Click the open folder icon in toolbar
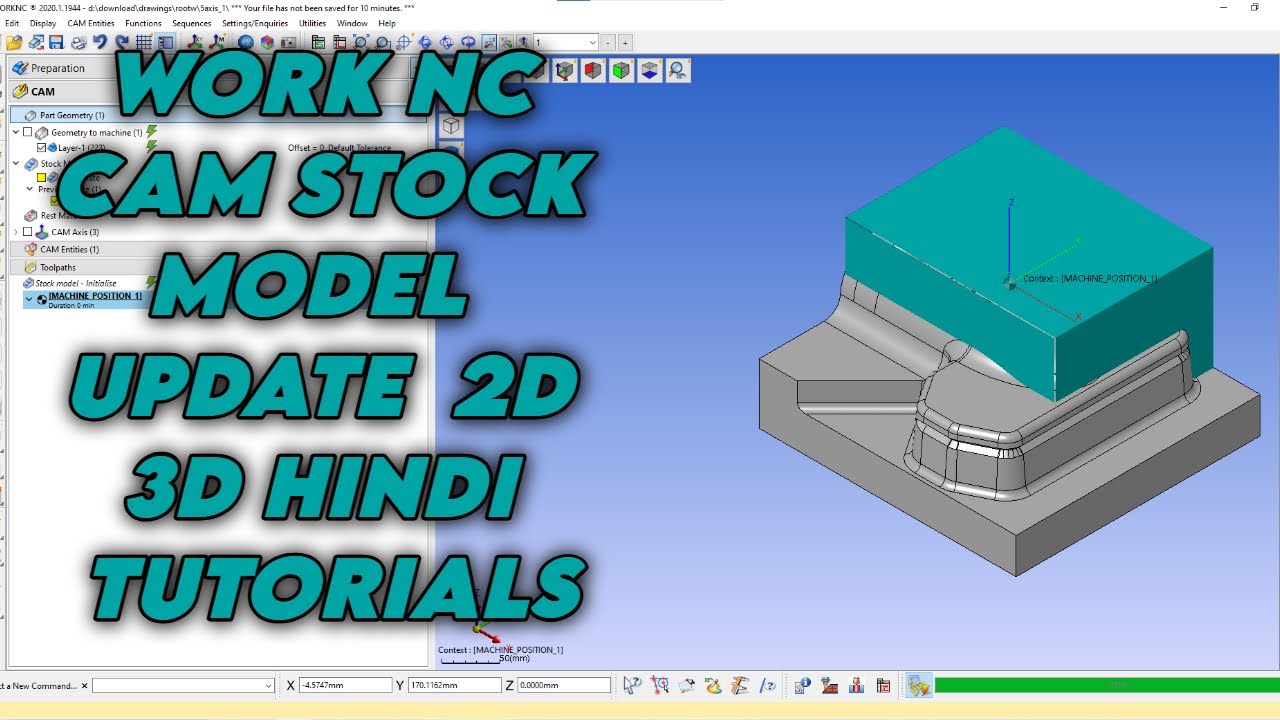 point(14,43)
